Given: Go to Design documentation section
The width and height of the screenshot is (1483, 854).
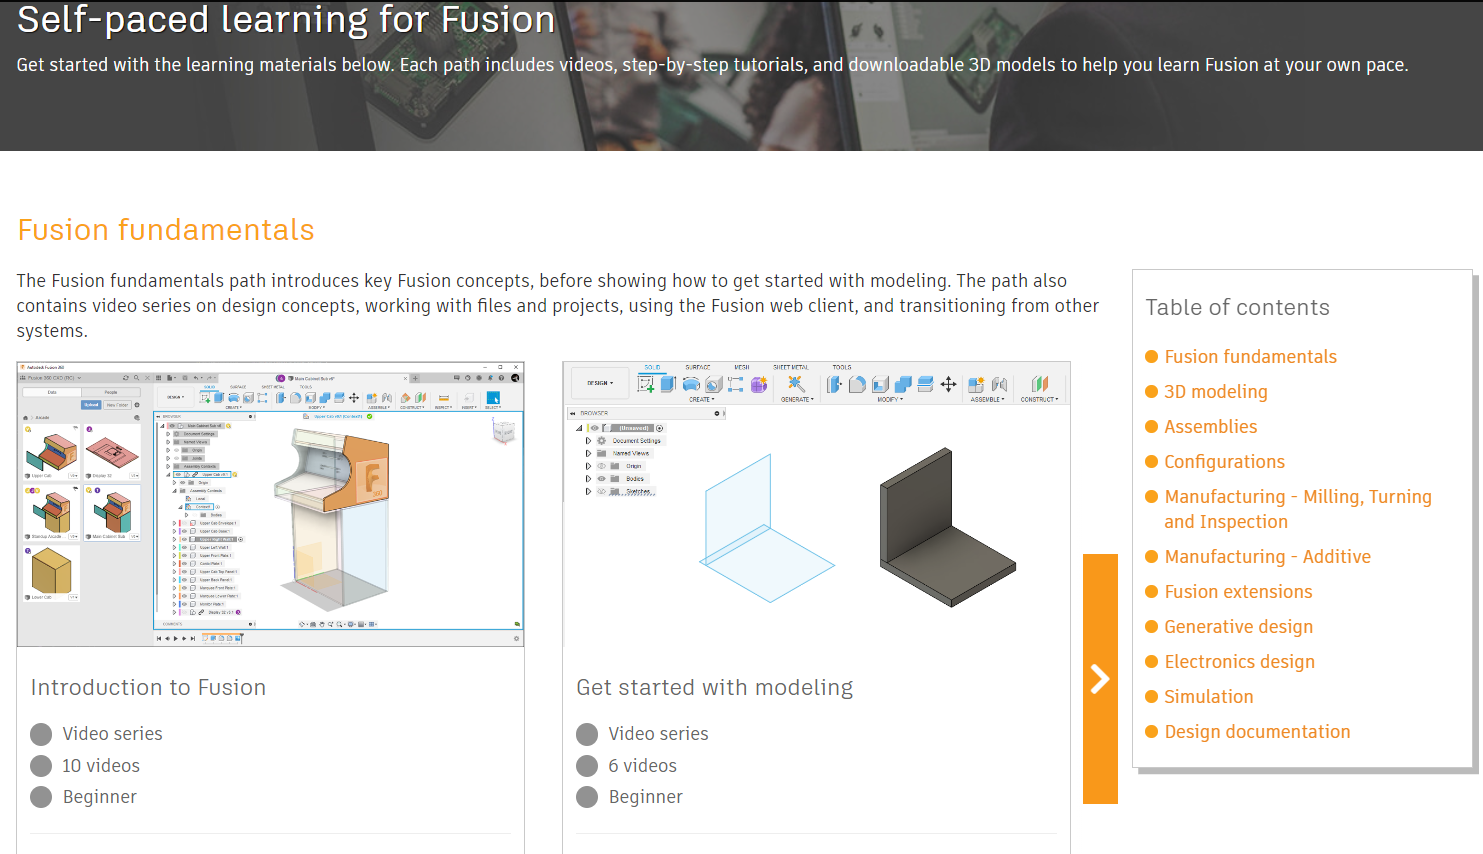Looking at the screenshot, I should (1257, 732).
